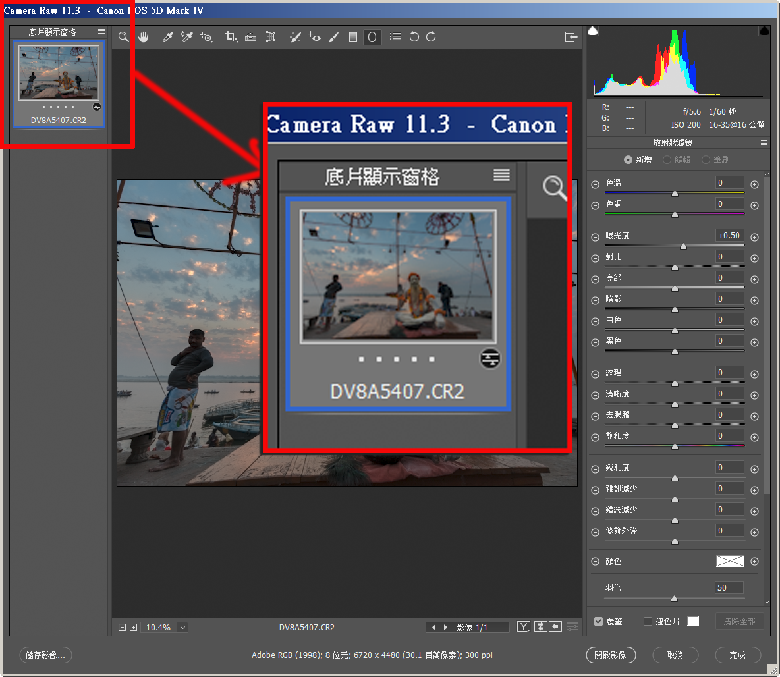
Task: Select the Hand tool
Action: click(143, 37)
